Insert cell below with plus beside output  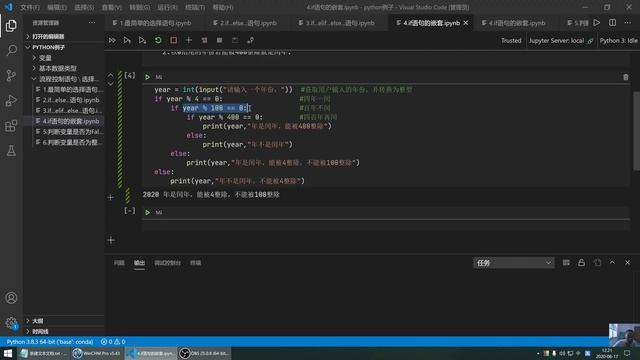tap(111, 197)
